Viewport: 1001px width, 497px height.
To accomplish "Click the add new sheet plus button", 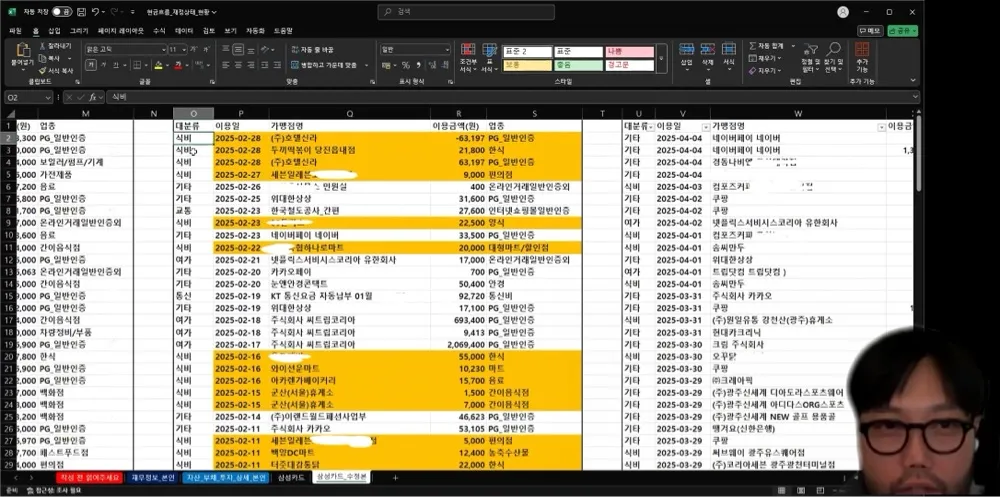I will pos(395,477).
